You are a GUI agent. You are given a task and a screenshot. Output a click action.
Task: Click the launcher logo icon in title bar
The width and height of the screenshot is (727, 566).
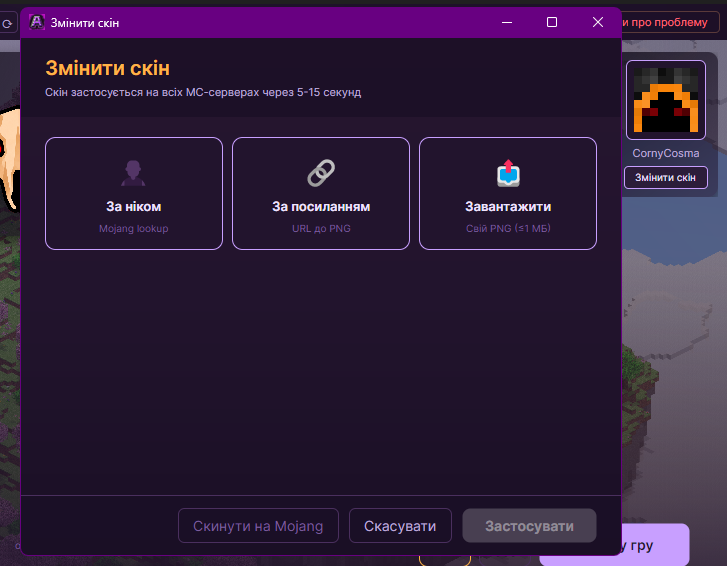[37, 22]
